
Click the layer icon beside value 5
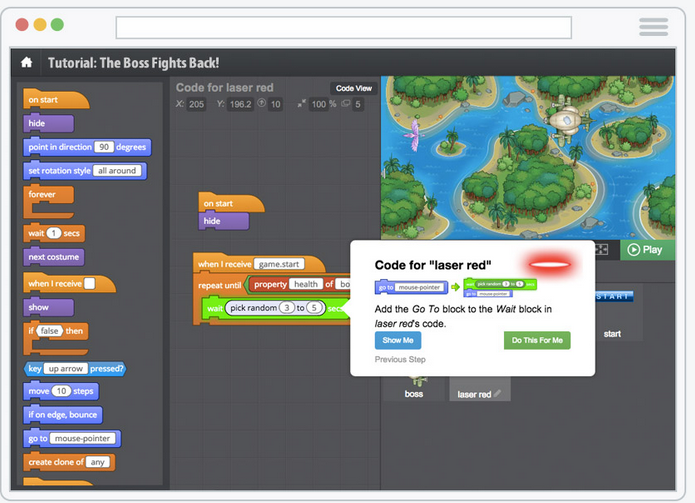click(344, 104)
